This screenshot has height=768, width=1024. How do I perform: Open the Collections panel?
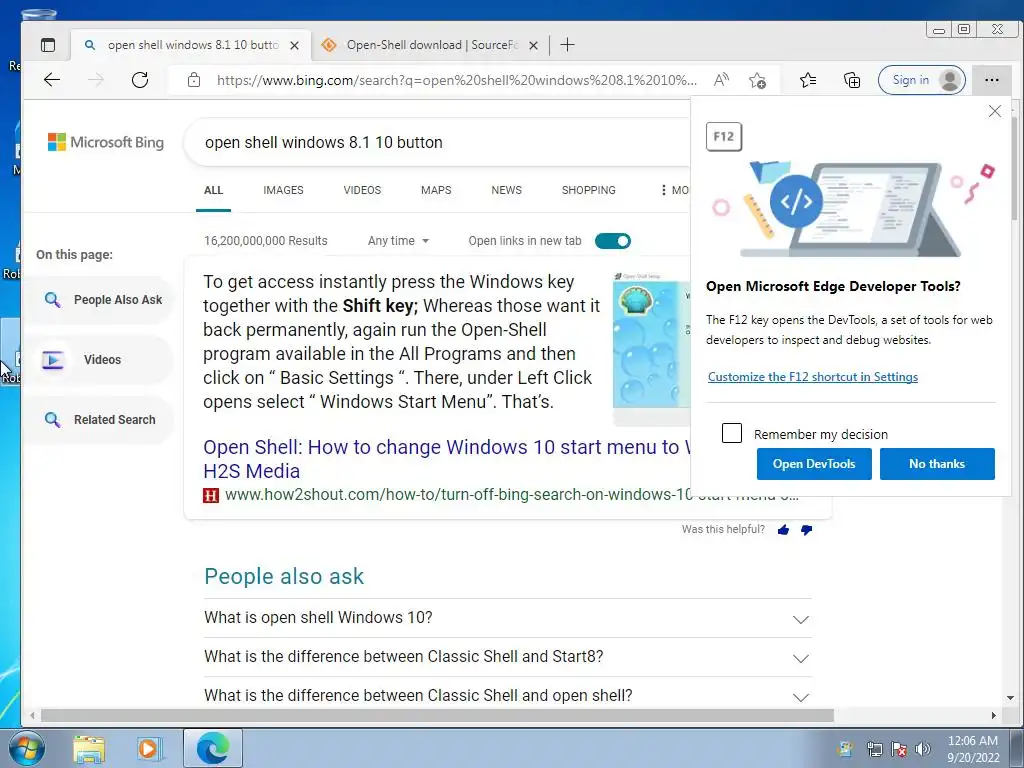(x=852, y=80)
